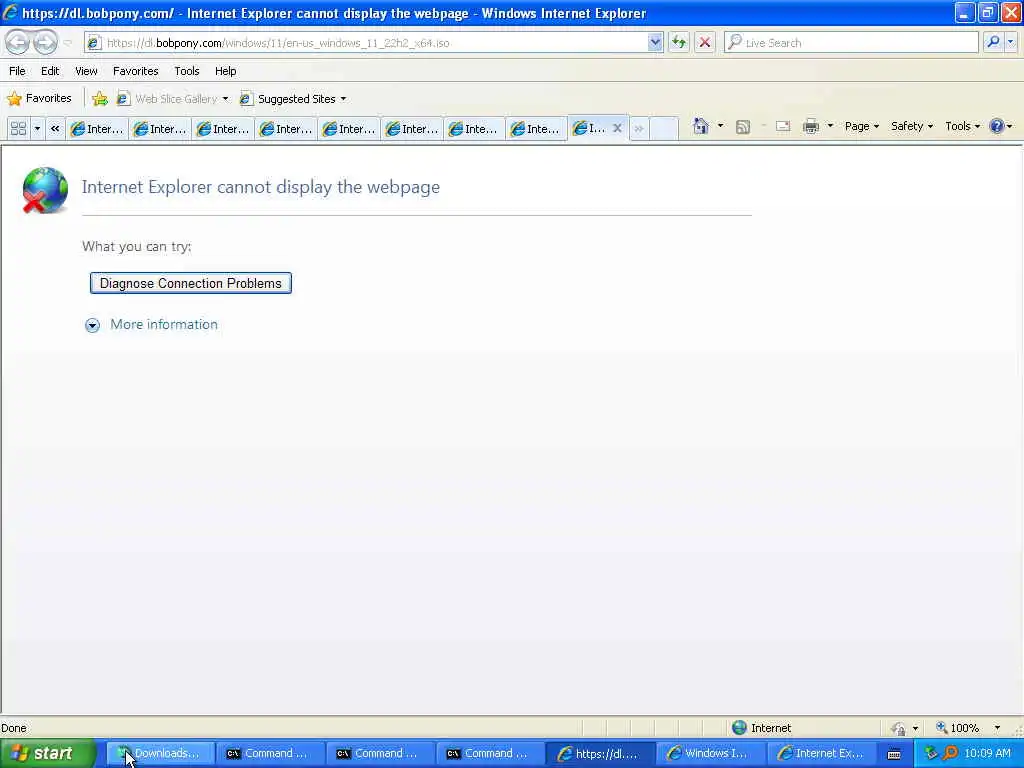Viewport: 1024px width, 768px height.
Task: Open the Suggested Sites dropdown
Action: [293, 99]
